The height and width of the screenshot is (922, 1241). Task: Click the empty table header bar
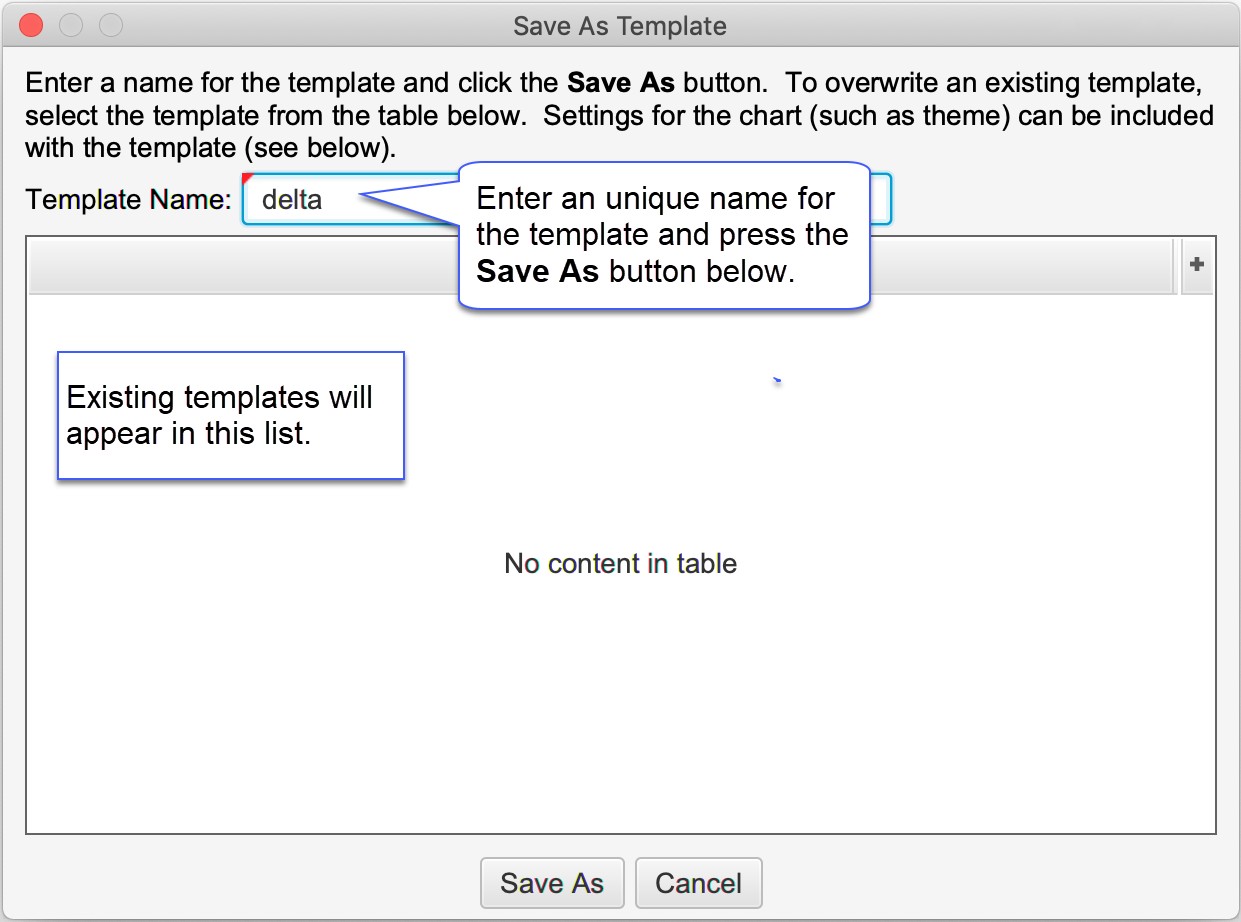click(240, 266)
